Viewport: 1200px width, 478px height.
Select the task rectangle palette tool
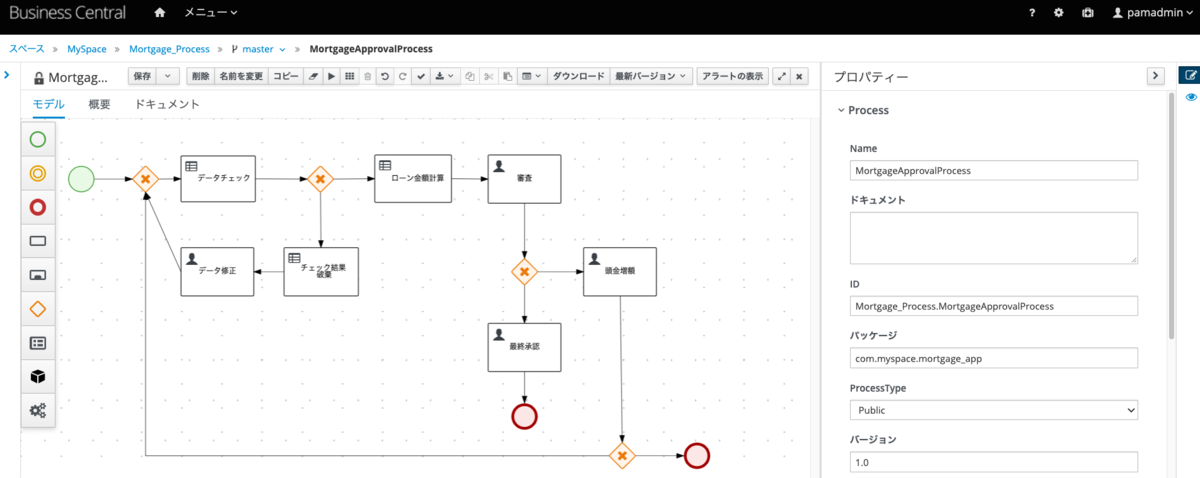pos(38,241)
